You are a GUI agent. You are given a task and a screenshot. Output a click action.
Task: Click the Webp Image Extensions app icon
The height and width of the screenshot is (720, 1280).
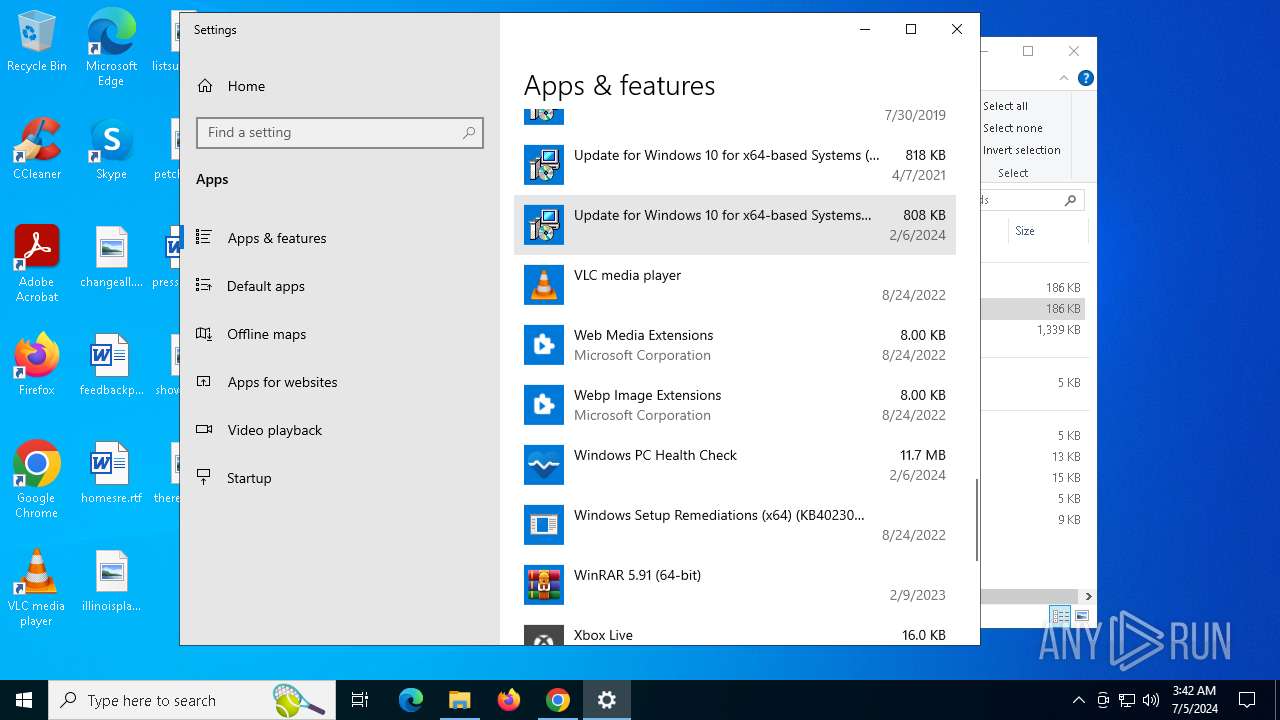[x=544, y=405]
